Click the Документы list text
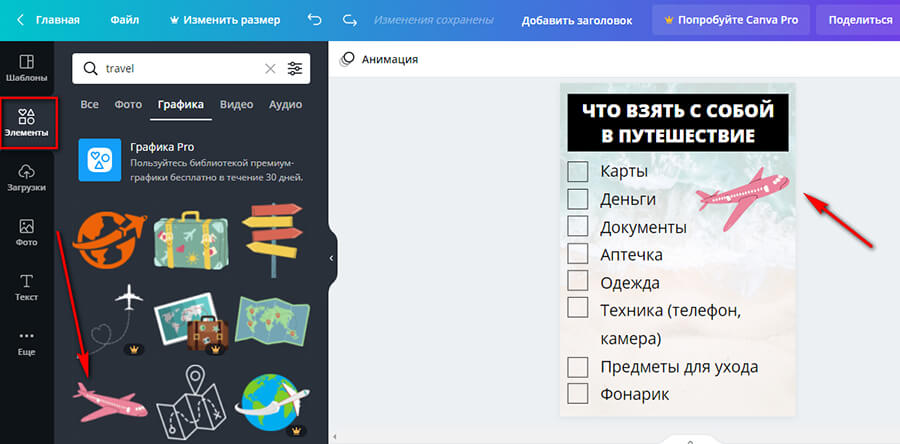The width and height of the screenshot is (900, 444). 643,227
